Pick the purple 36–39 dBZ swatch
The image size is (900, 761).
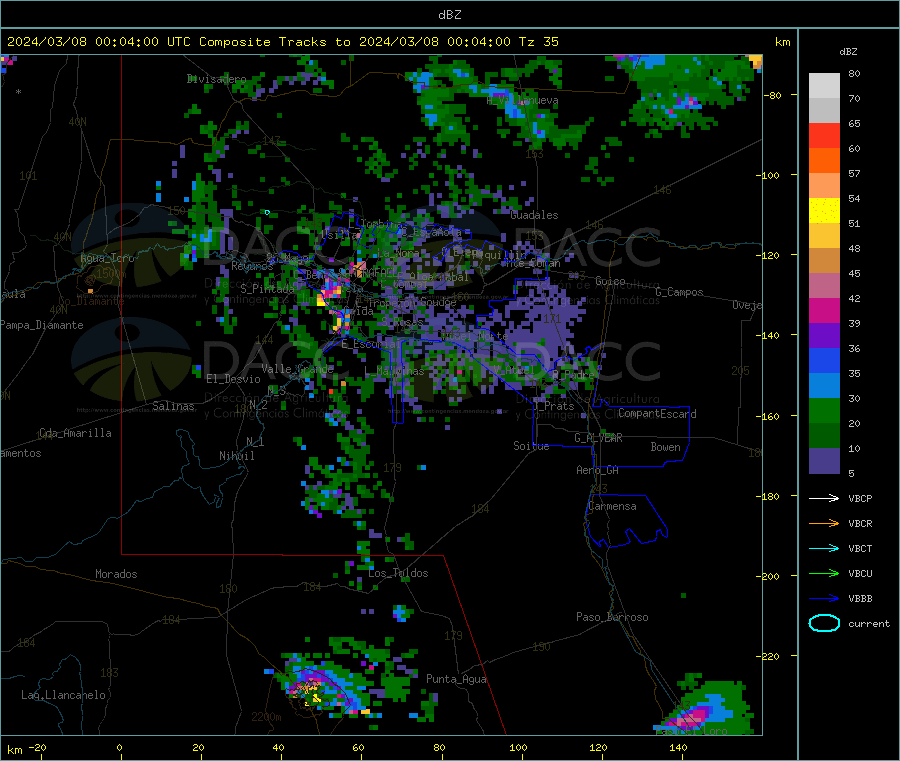824,336
